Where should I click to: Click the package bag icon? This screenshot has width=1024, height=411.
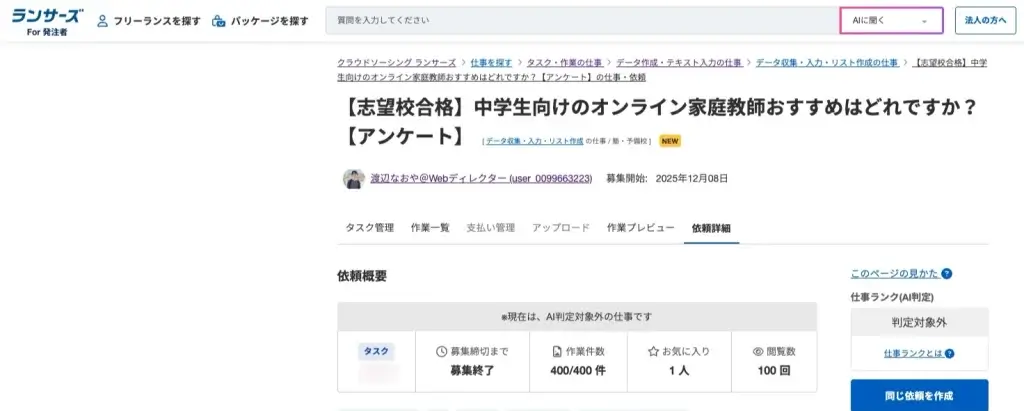point(219,21)
